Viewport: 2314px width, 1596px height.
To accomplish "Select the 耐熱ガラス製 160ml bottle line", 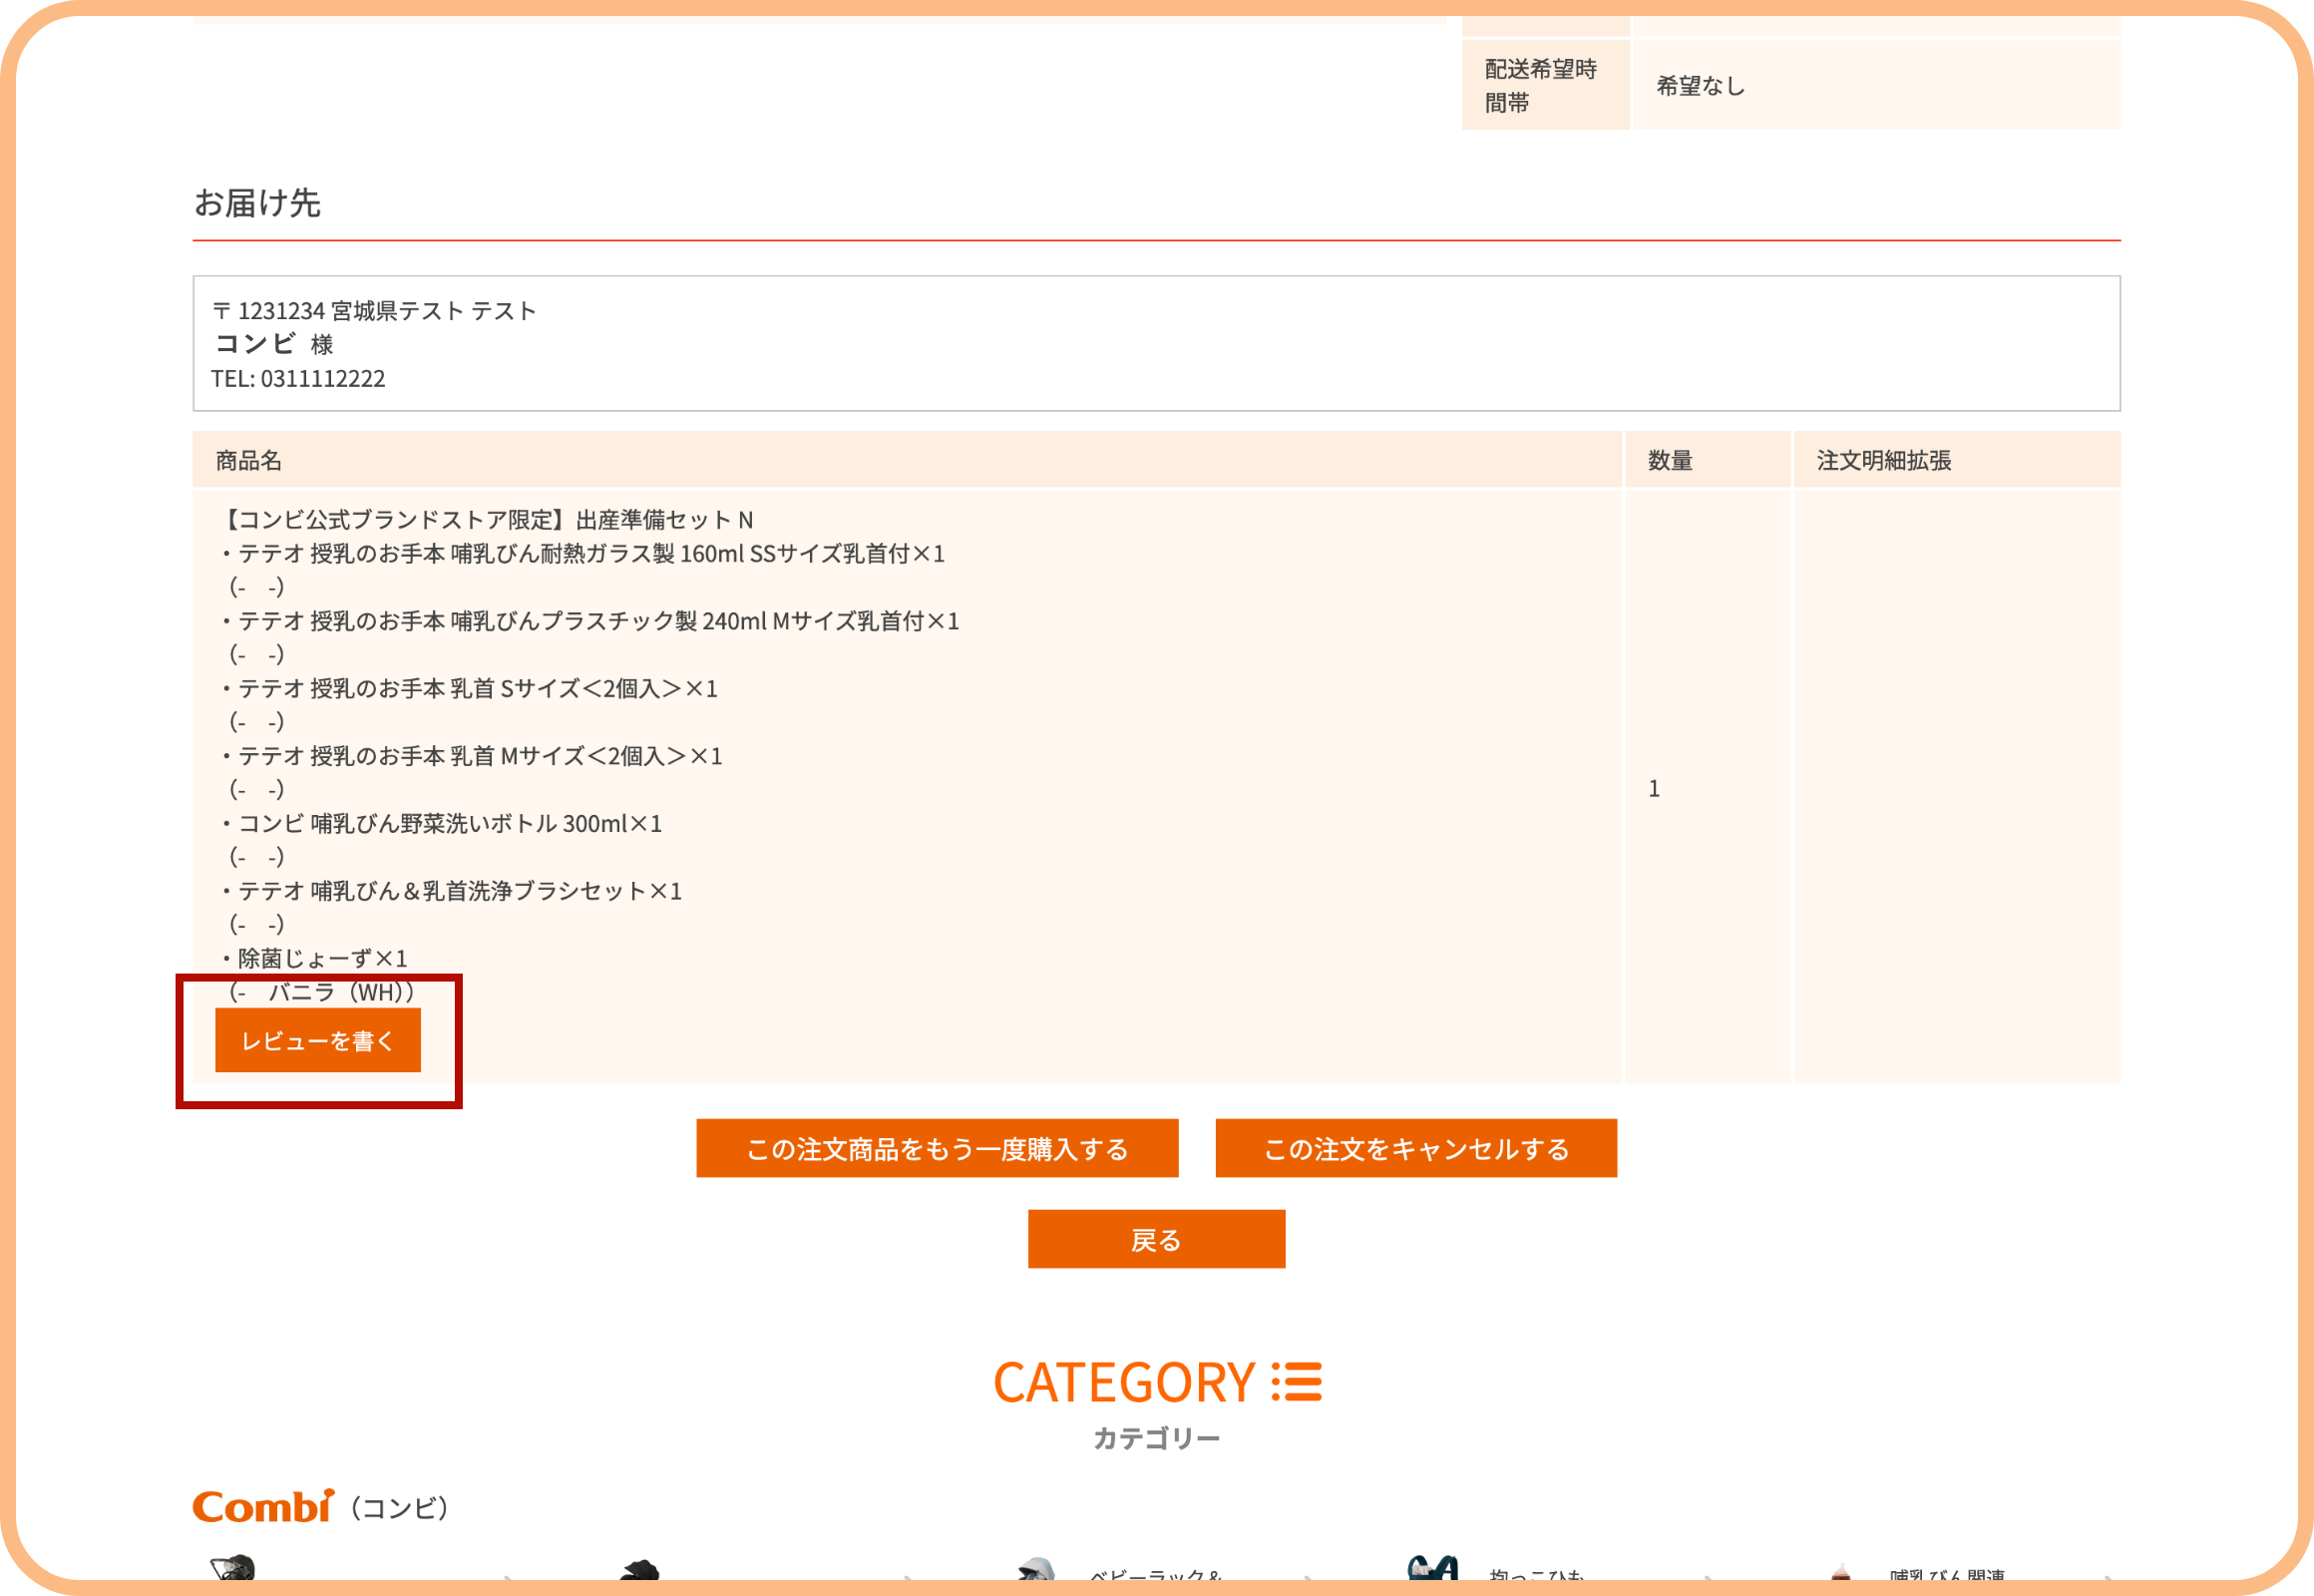I will pos(583,554).
